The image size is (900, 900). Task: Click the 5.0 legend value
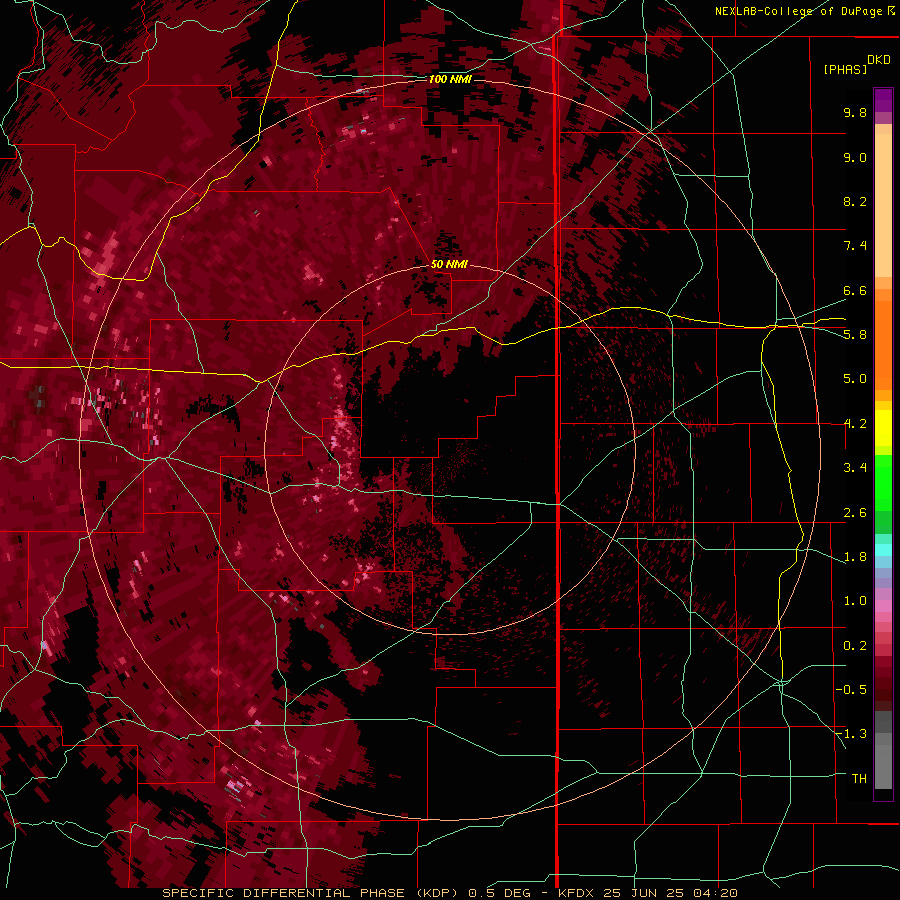click(x=855, y=379)
